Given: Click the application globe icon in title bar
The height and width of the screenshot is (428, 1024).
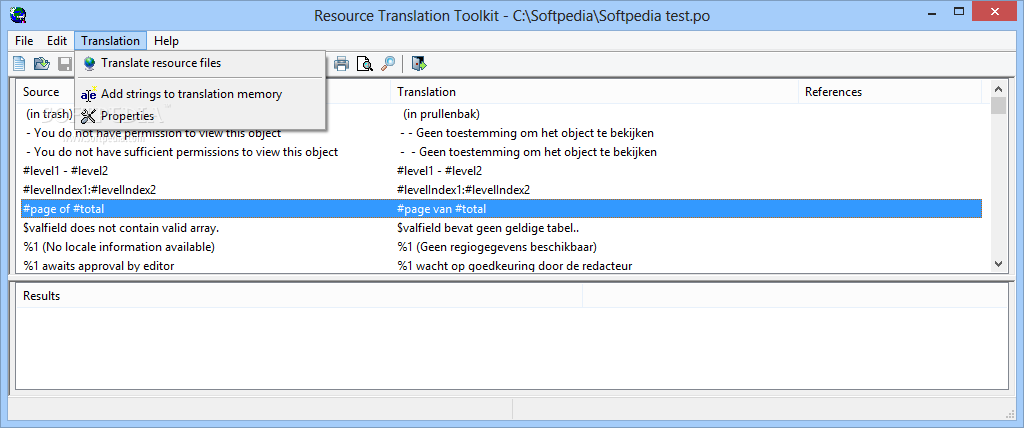Looking at the screenshot, I should tap(18, 14).
